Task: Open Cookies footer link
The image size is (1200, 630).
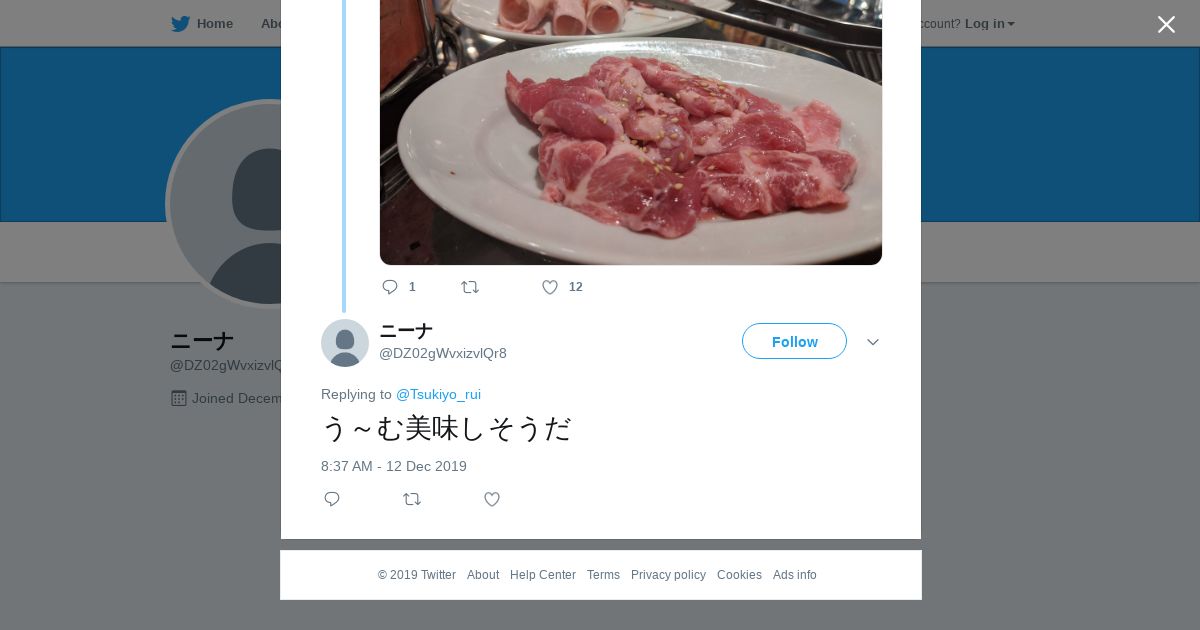Action: pos(739,575)
